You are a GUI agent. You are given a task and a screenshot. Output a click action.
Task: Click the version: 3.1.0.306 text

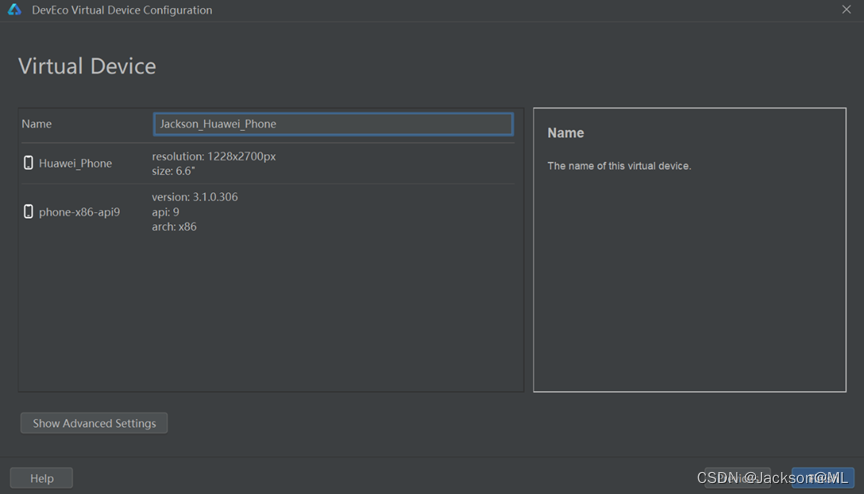(195, 197)
